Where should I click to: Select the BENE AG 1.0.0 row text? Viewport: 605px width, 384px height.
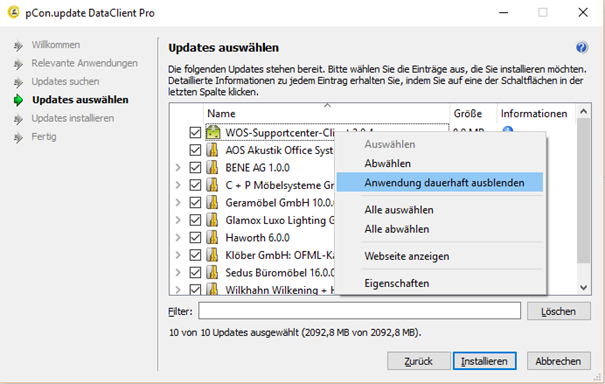(257, 167)
